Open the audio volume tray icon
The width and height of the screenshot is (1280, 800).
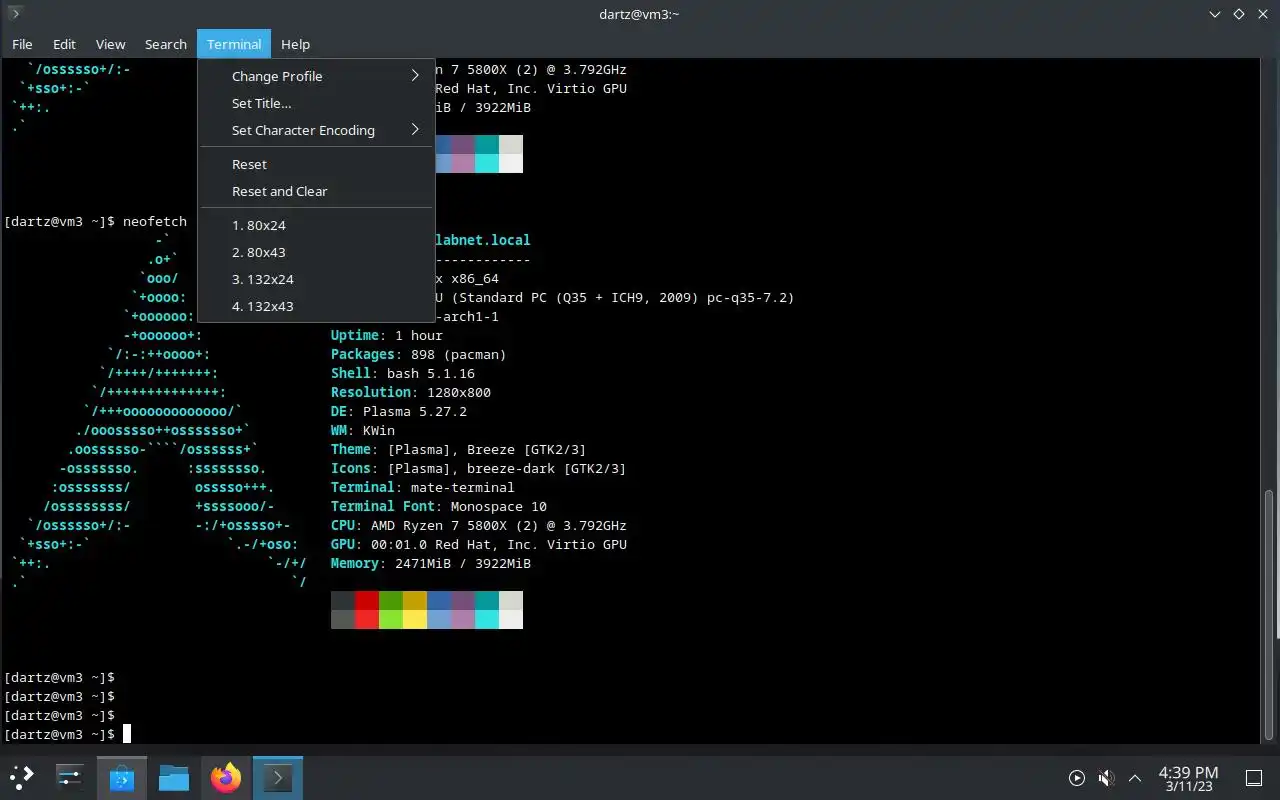(1106, 777)
